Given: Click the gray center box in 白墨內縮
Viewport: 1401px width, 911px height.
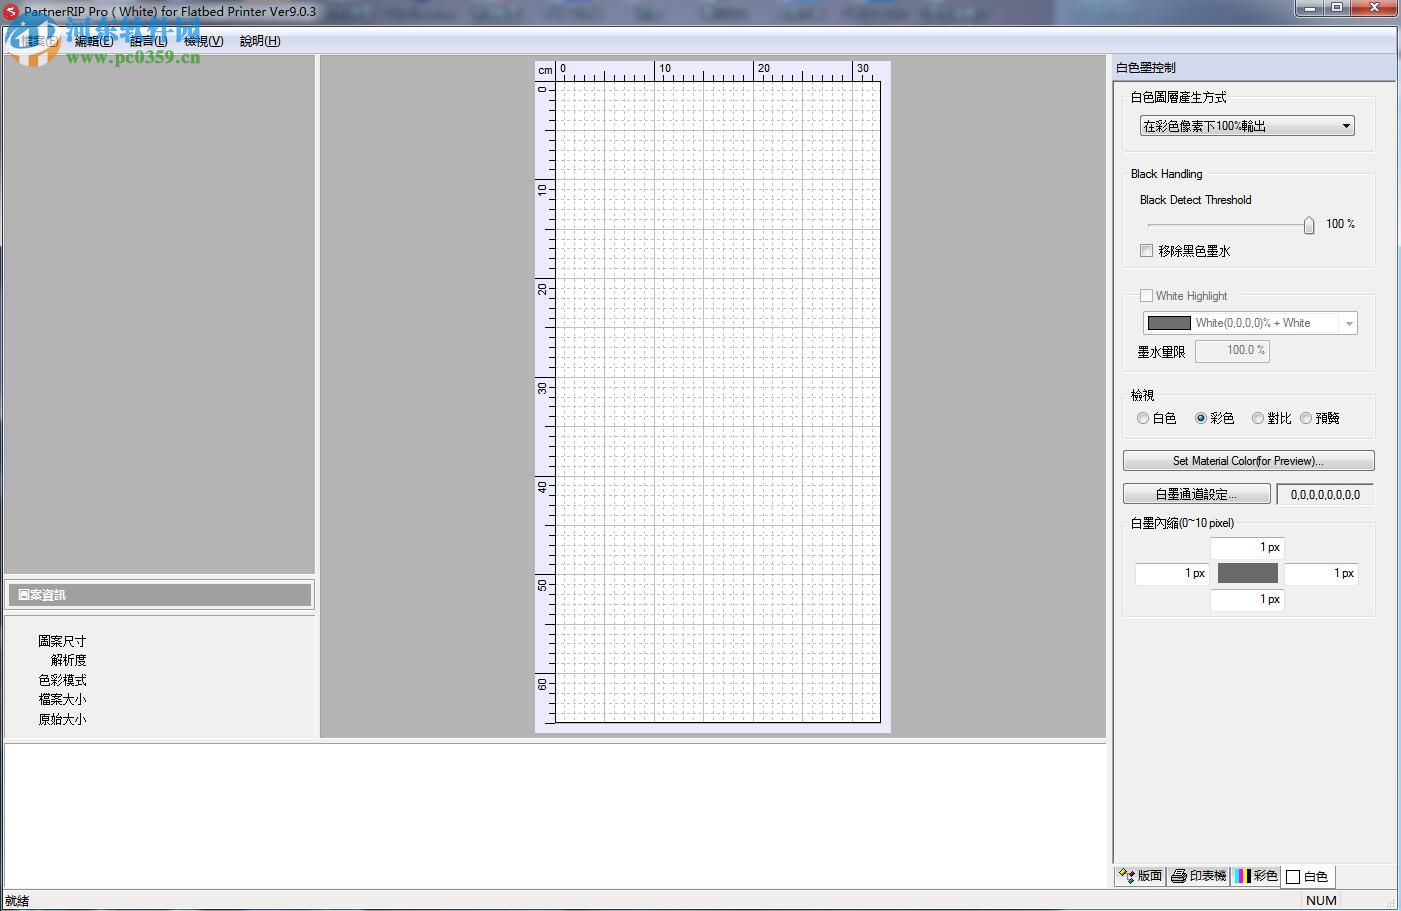Looking at the screenshot, I should point(1247,573).
